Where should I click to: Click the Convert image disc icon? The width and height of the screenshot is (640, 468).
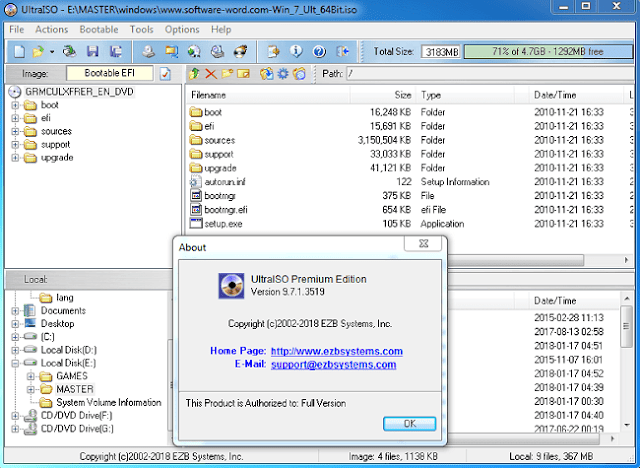pos(194,51)
